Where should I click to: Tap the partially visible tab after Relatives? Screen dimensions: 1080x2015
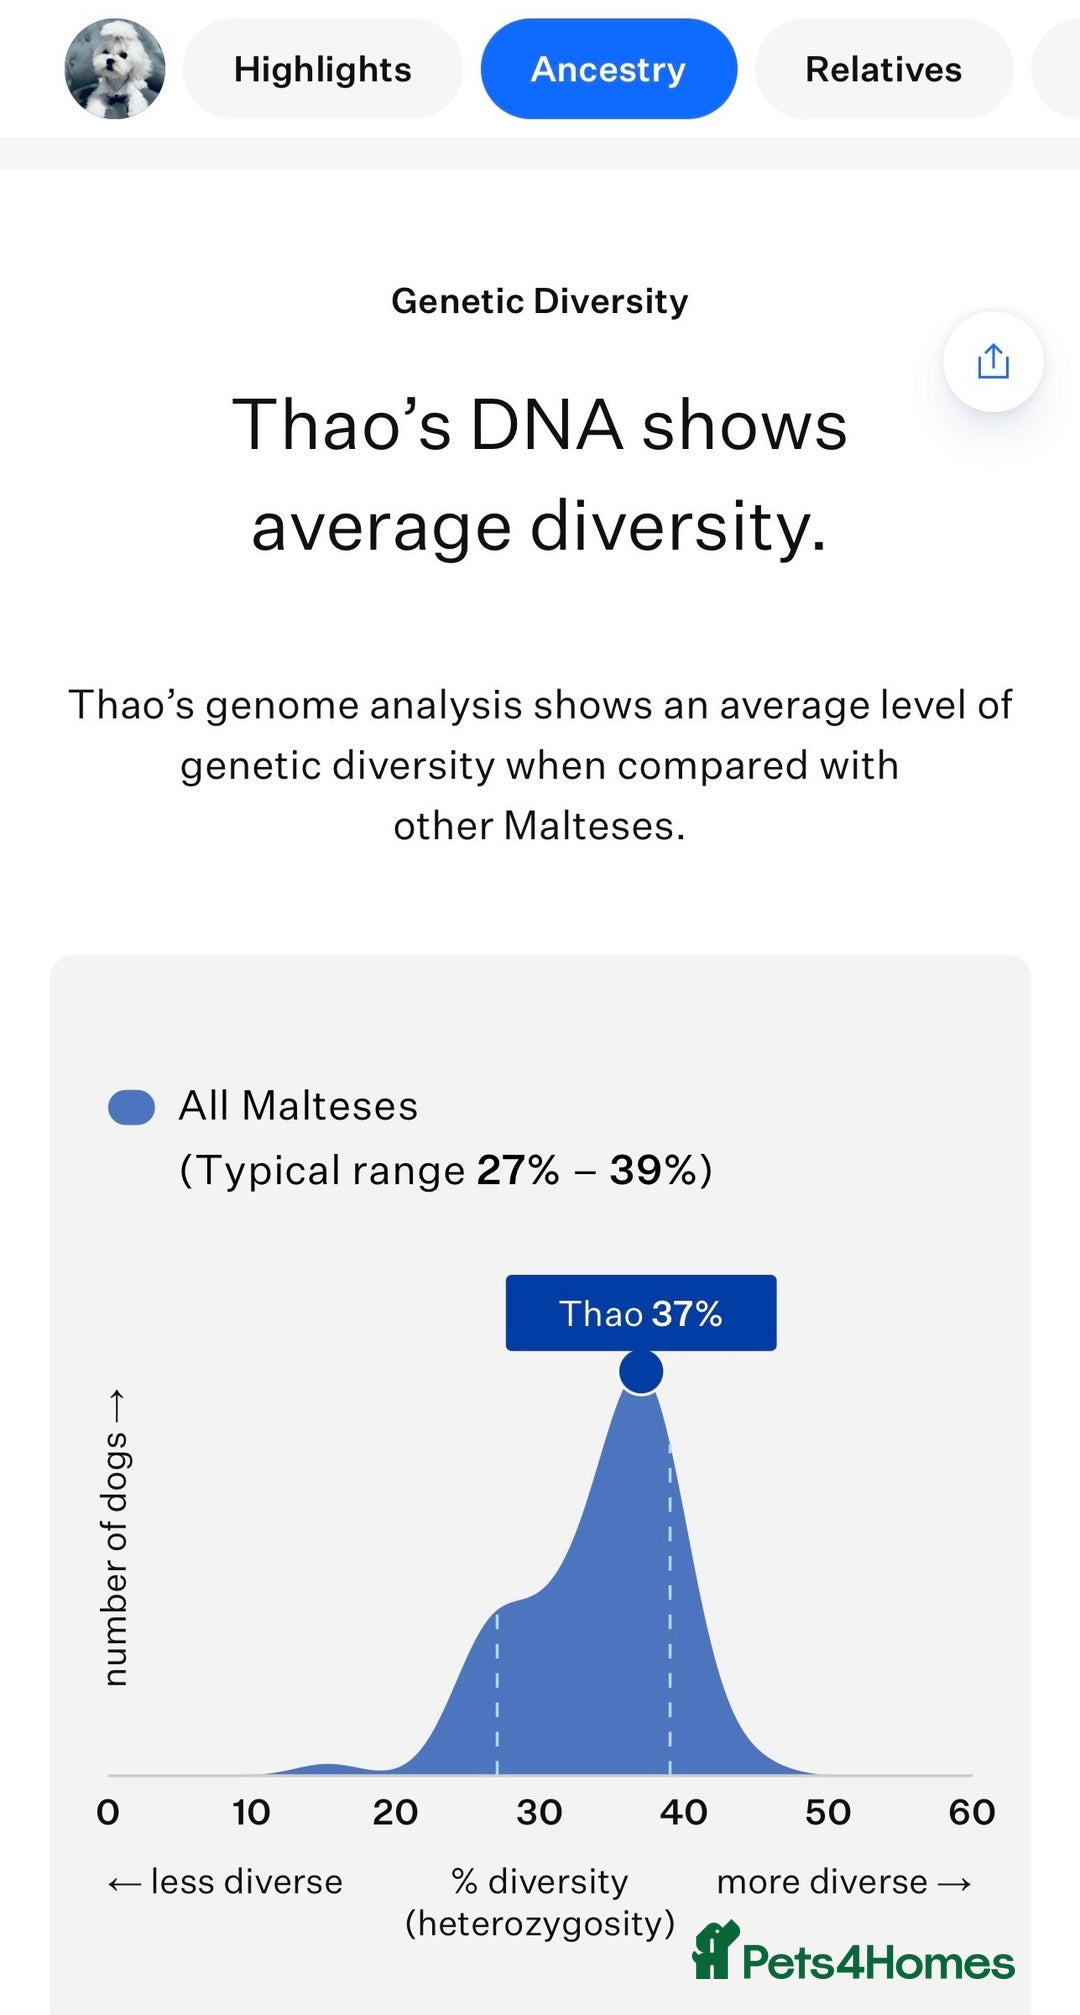coord(1056,69)
